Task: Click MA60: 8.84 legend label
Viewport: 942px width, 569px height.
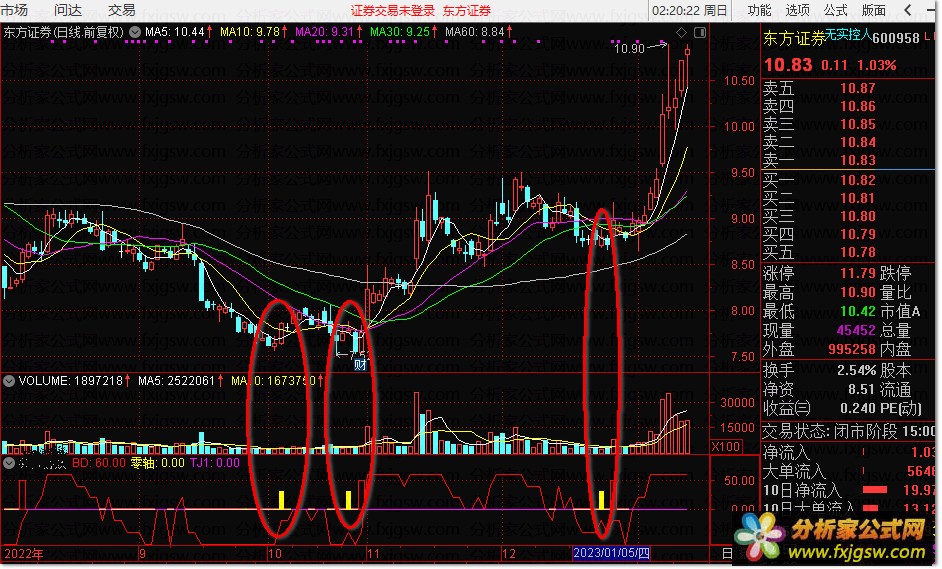Action: (x=475, y=32)
